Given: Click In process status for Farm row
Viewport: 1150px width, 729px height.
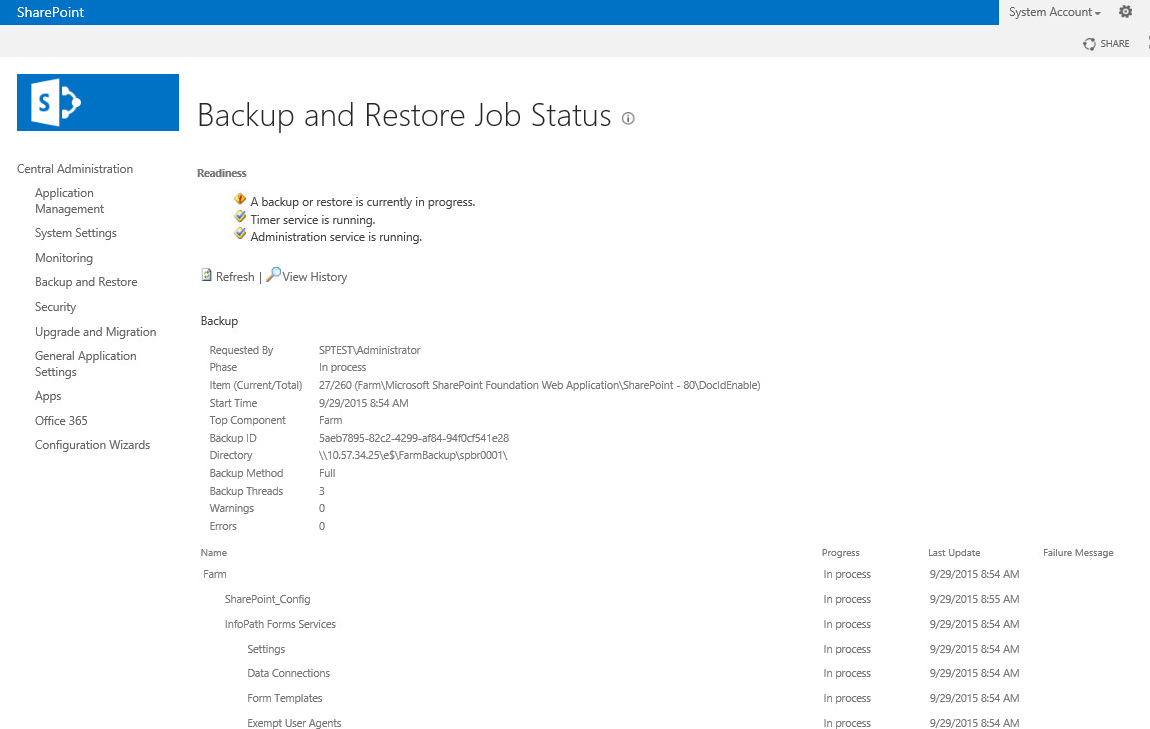Looking at the screenshot, I should pyautogui.click(x=847, y=574).
